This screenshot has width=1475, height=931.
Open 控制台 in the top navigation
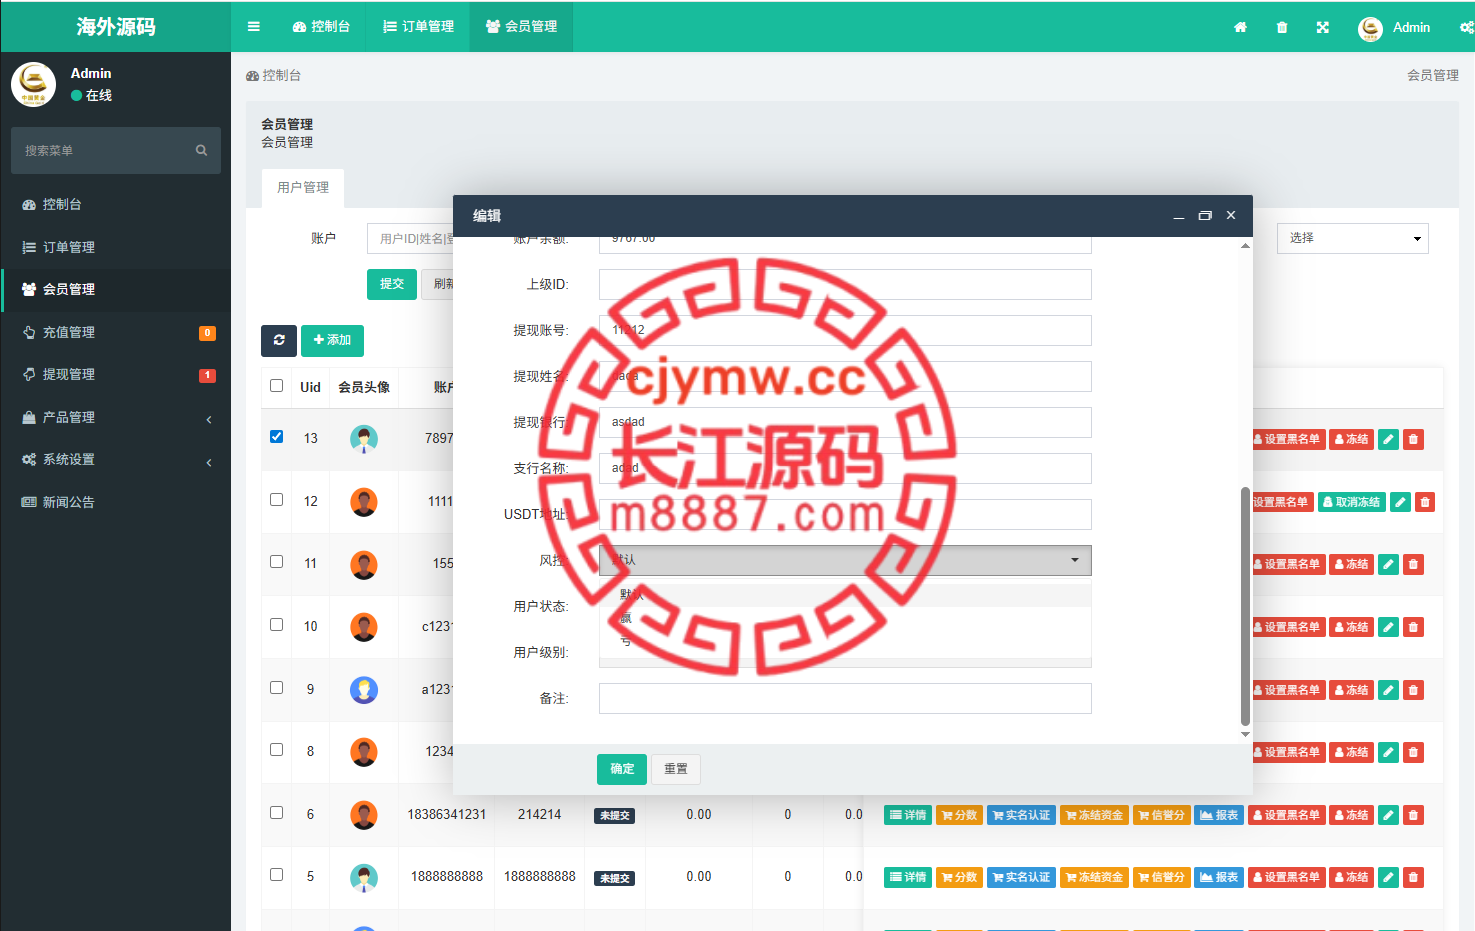click(321, 27)
